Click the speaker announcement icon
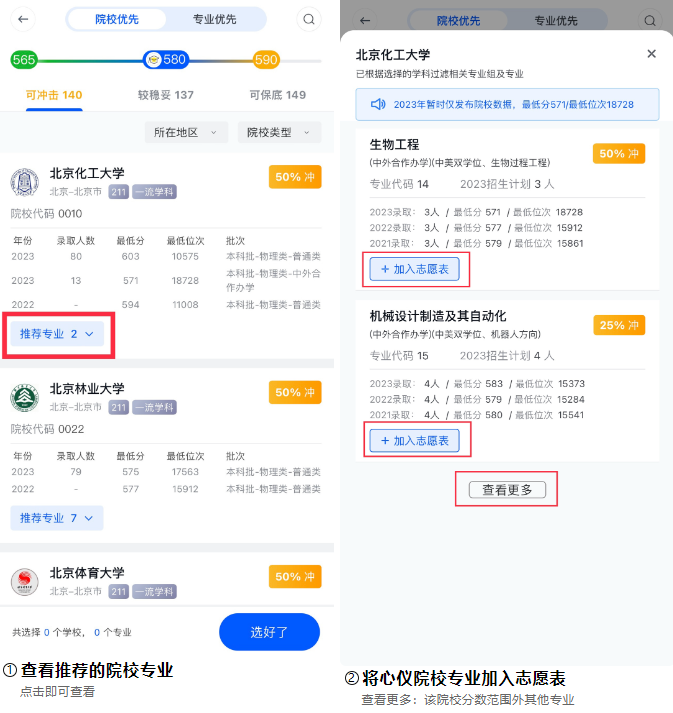 pos(378,104)
